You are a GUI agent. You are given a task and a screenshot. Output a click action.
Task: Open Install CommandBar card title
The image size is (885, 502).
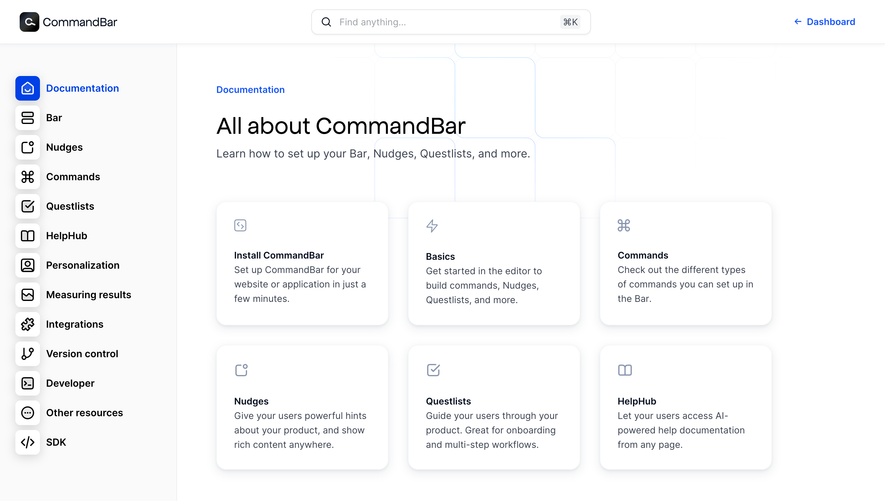pyautogui.click(x=279, y=255)
